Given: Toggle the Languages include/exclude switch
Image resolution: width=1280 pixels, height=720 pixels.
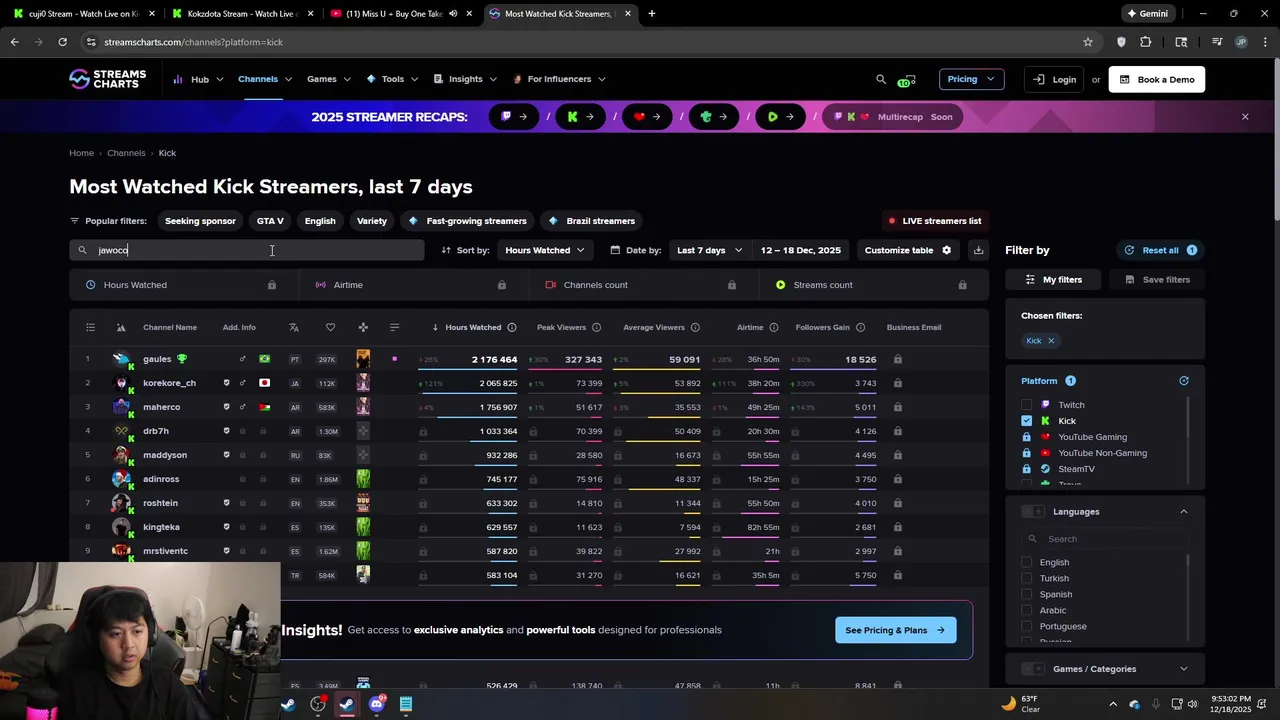Looking at the screenshot, I should [1033, 512].
